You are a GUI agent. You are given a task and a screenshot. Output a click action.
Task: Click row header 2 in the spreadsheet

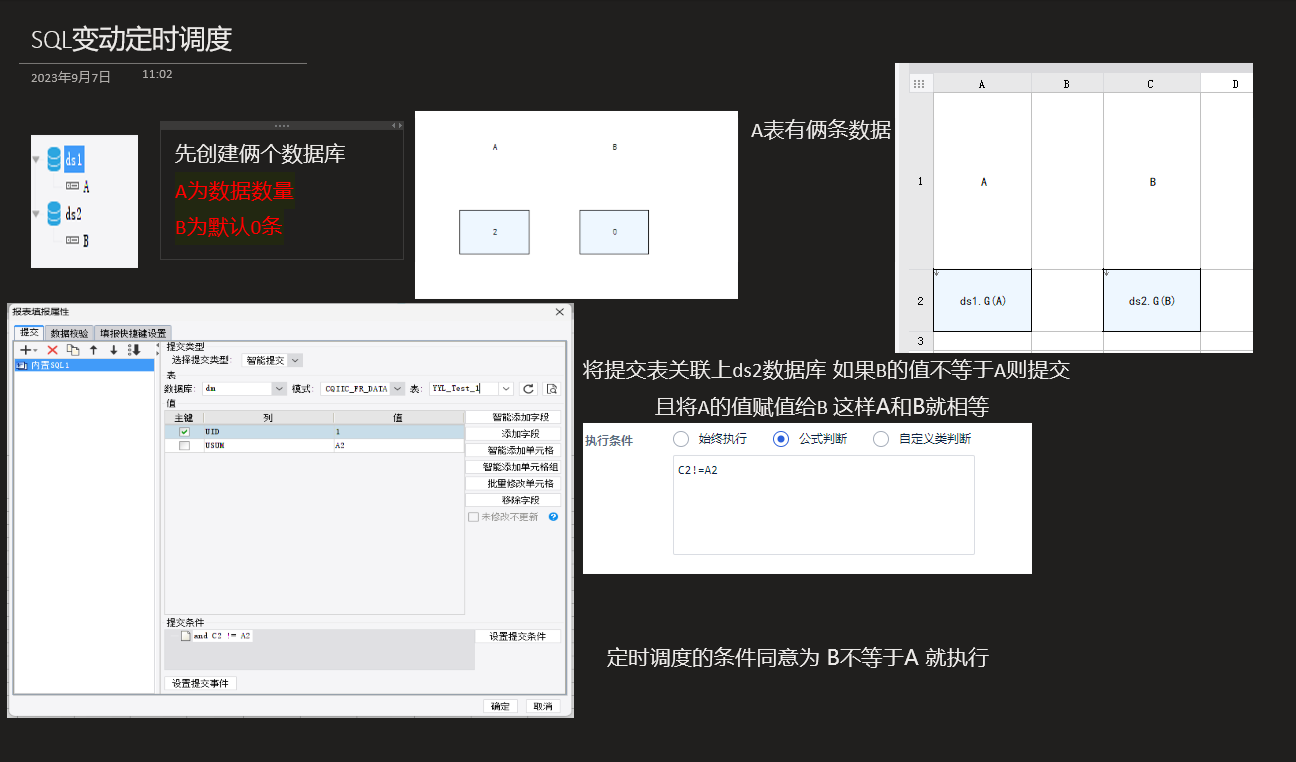coord(920,300)
